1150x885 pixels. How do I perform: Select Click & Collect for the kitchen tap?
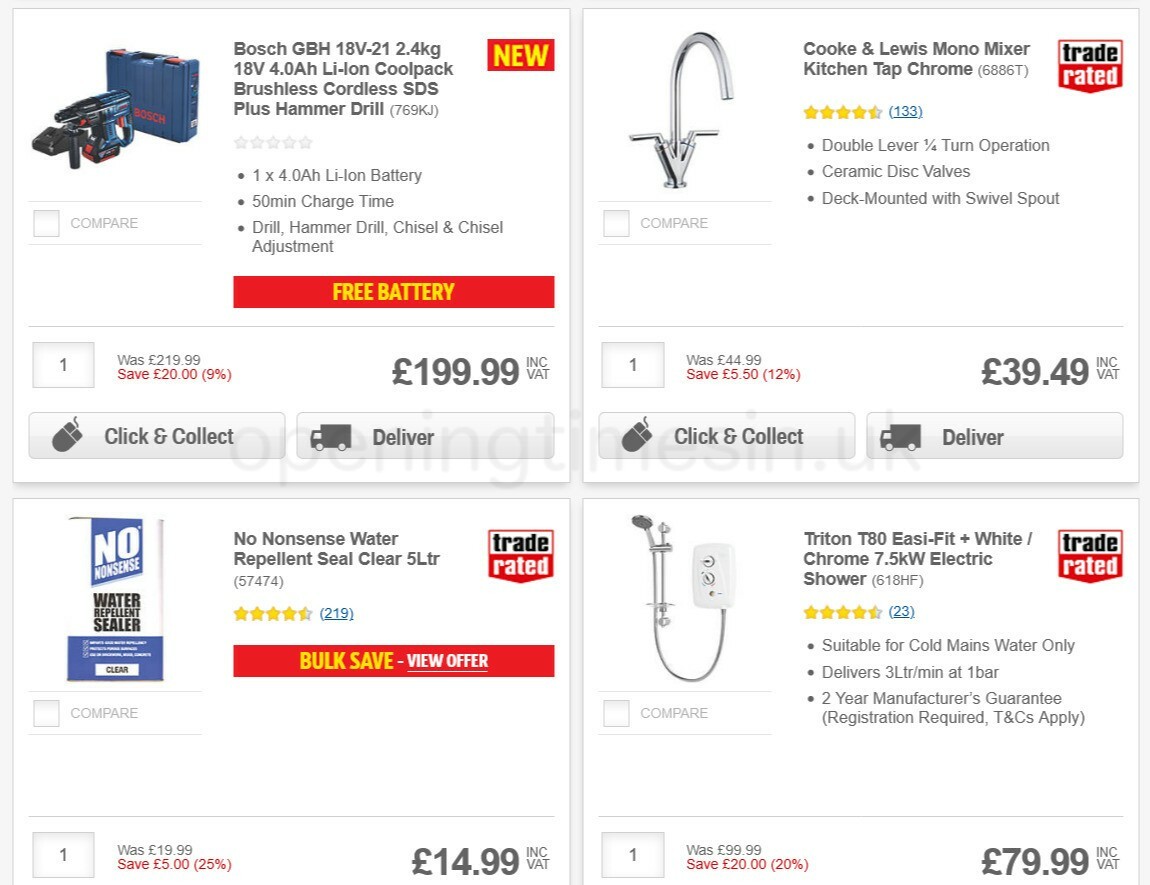coord(725,436)
